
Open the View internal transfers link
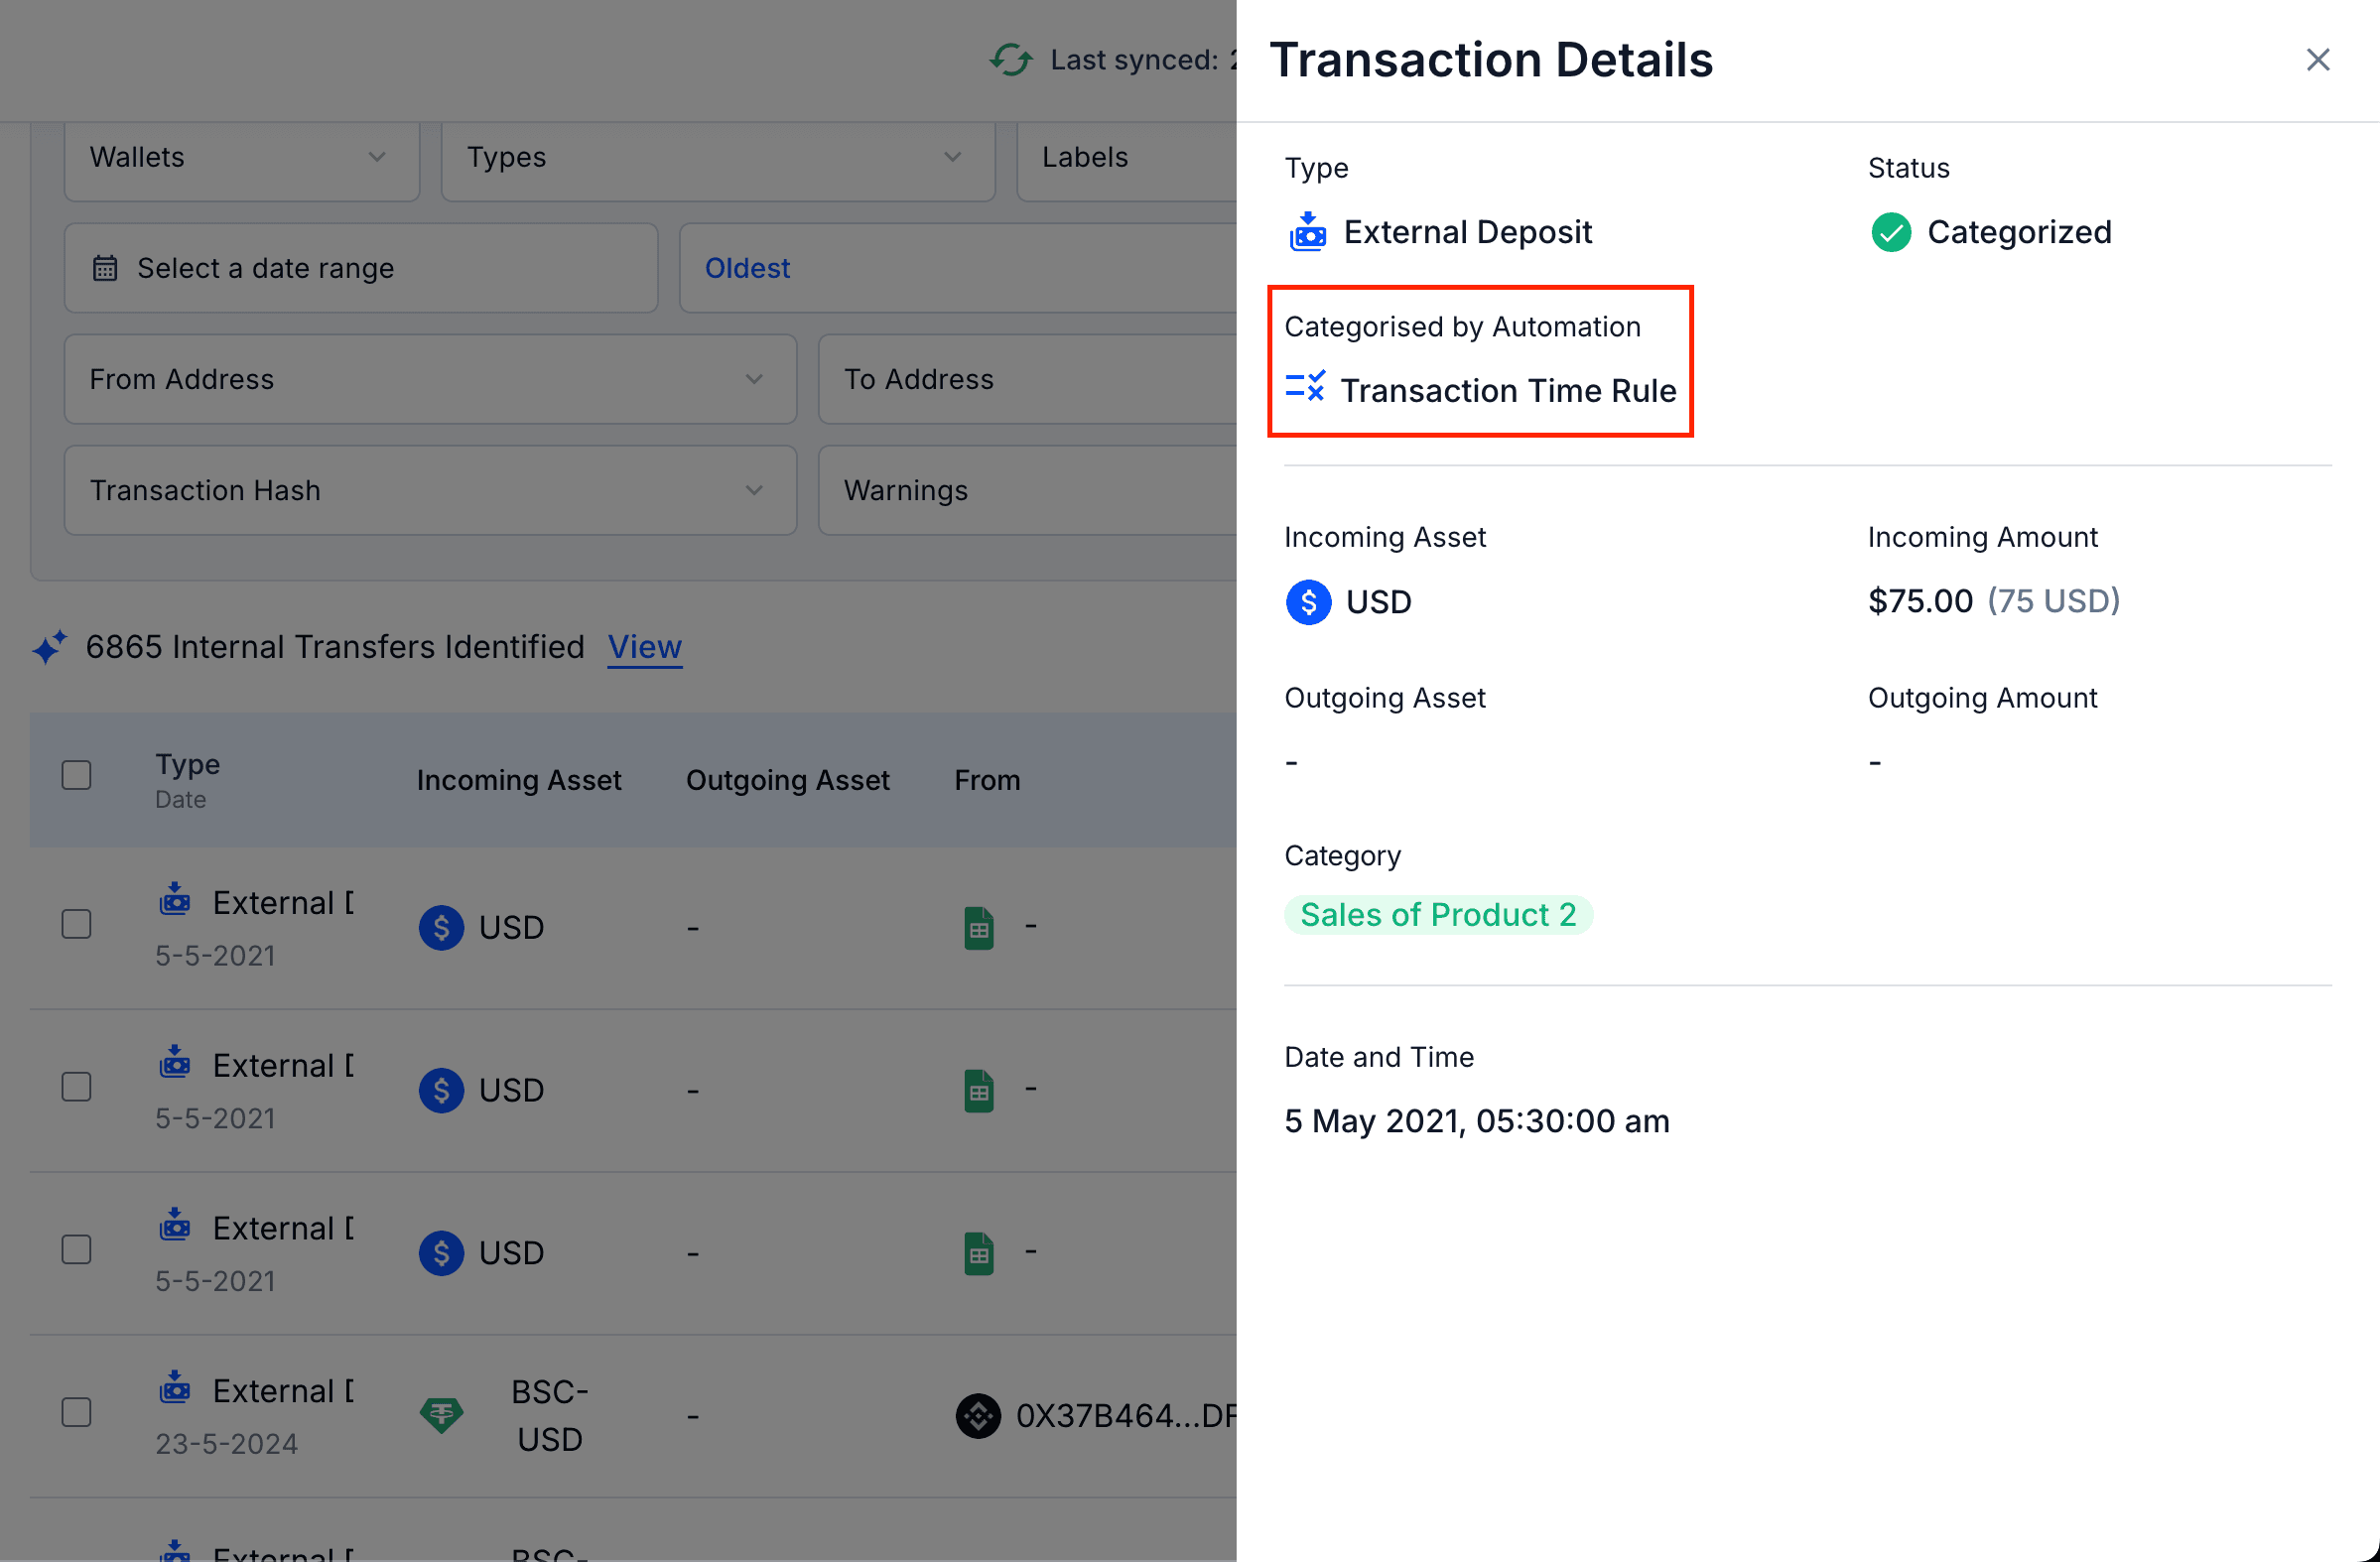[x=645, y=647]
